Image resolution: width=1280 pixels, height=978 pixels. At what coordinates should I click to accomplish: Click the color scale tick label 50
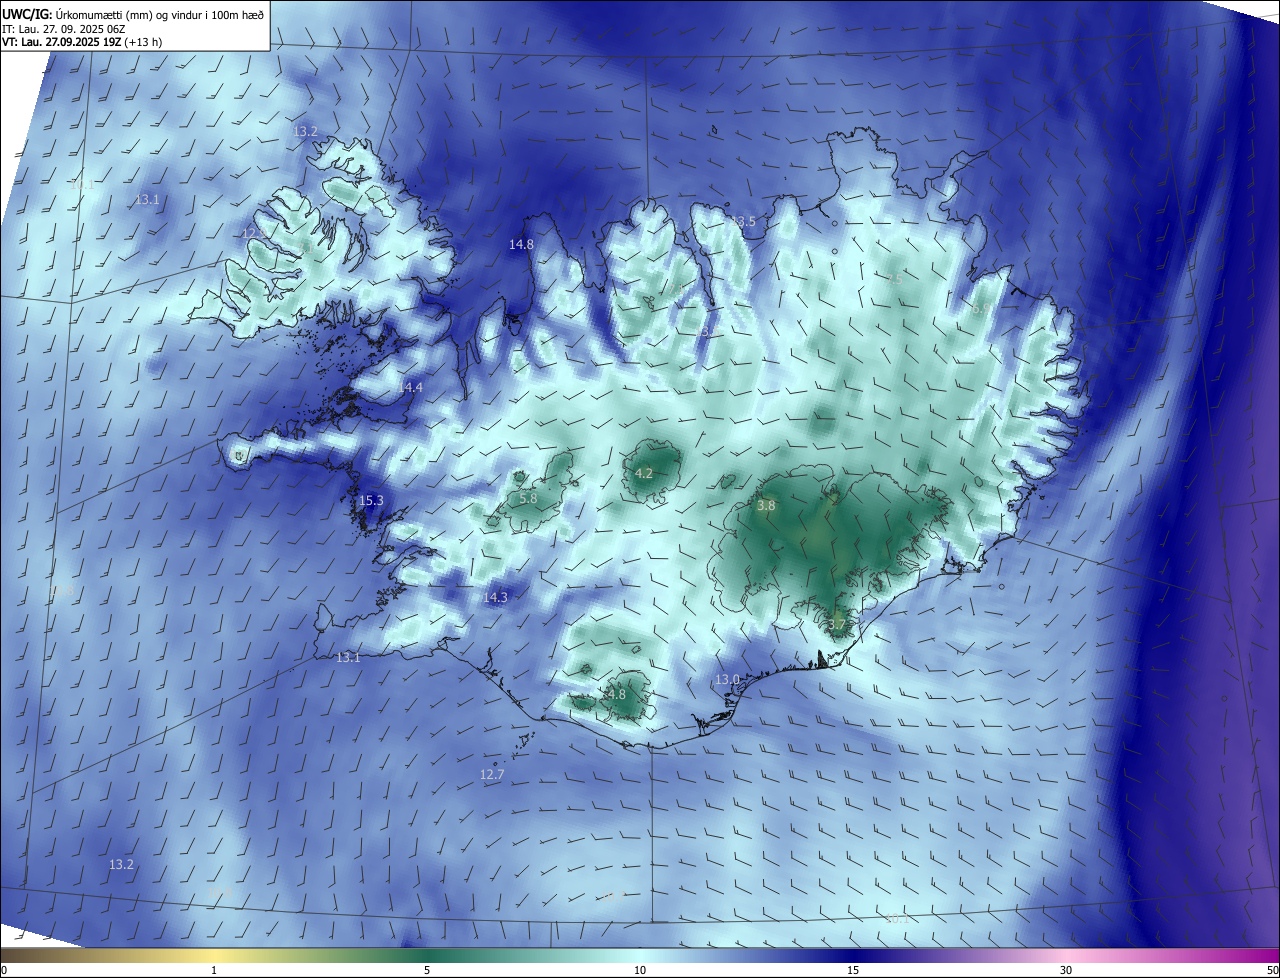pos(1272,970)
